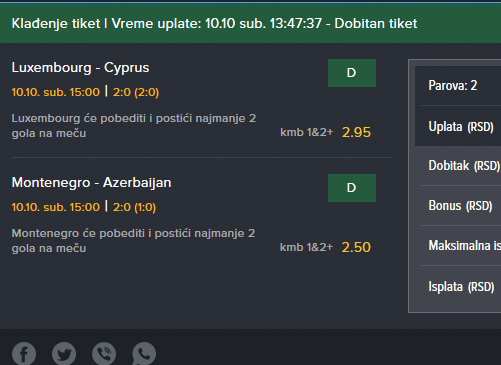501x365 pixels.
Task: Select the Isplata (RSD) row
Action: 458,286
